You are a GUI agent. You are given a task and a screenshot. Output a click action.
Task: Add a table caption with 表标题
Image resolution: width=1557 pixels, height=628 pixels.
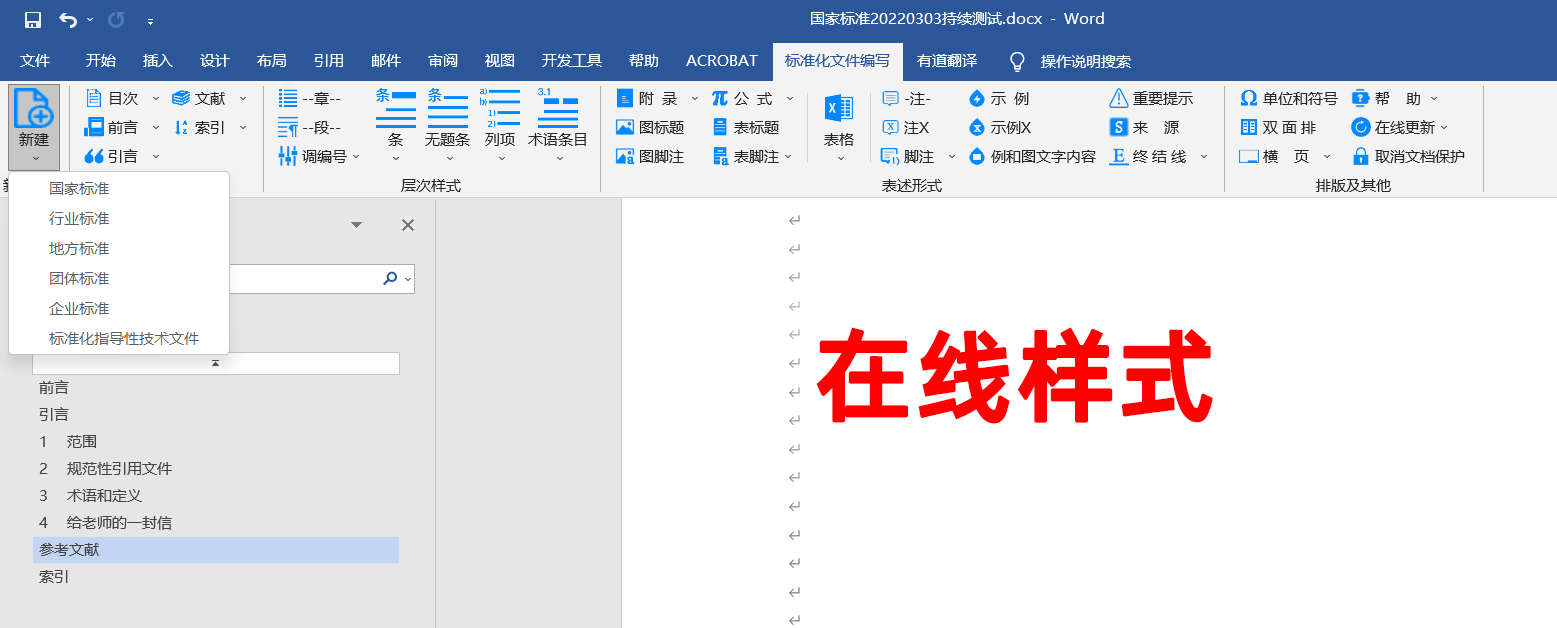(x=754, y=127)
